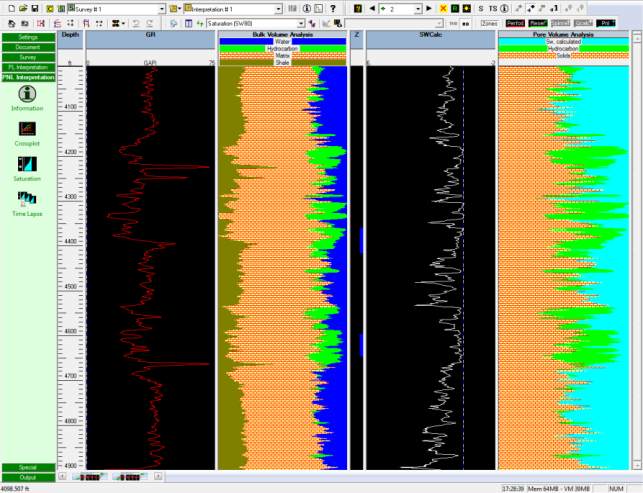Go to next item with right arrow
Image resolution: width=643 pixels, height=493 pixels.
pos(429,9)
